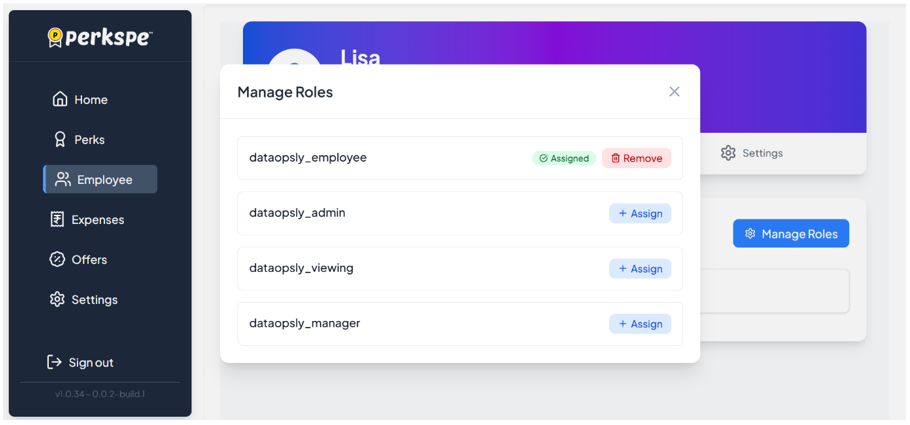Assign the dataopsly_manager role
Image resolution: width=910 pixels, height=425 pixels.
(x=640, y=324)
